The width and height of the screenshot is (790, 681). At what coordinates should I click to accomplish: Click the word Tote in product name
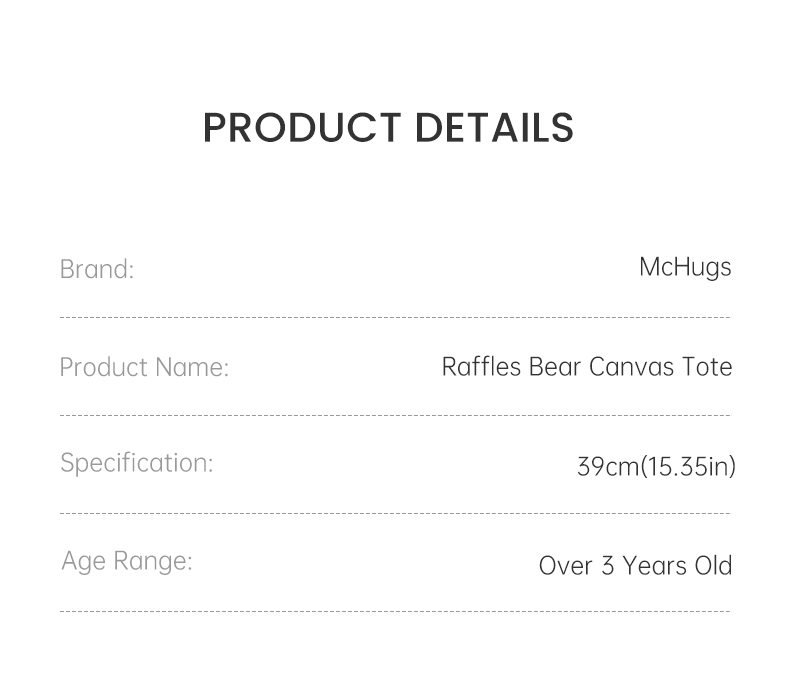(707, 367)
